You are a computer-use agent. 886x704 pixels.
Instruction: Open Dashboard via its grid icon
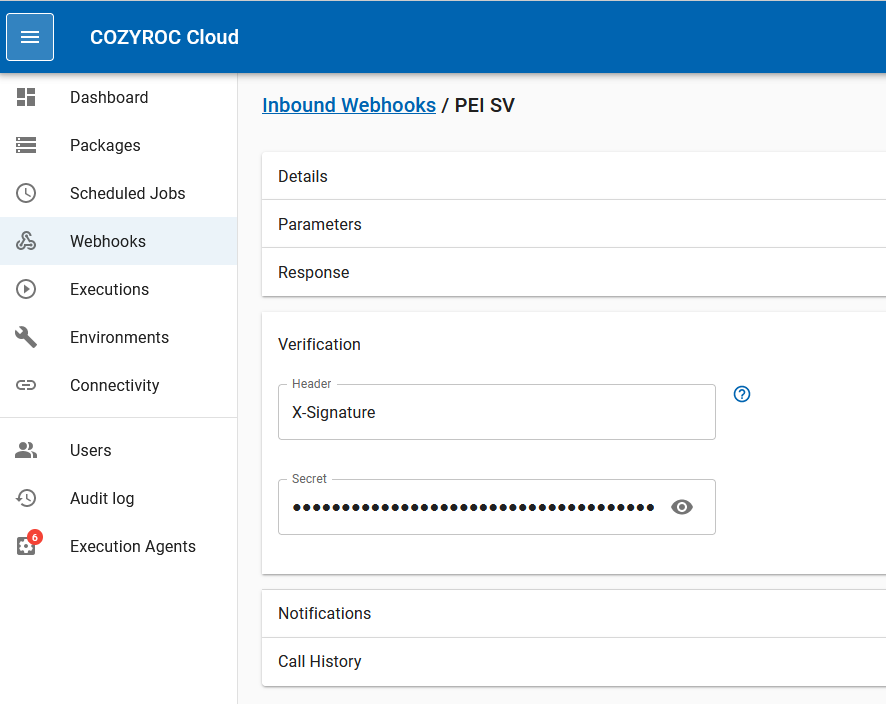26,97
